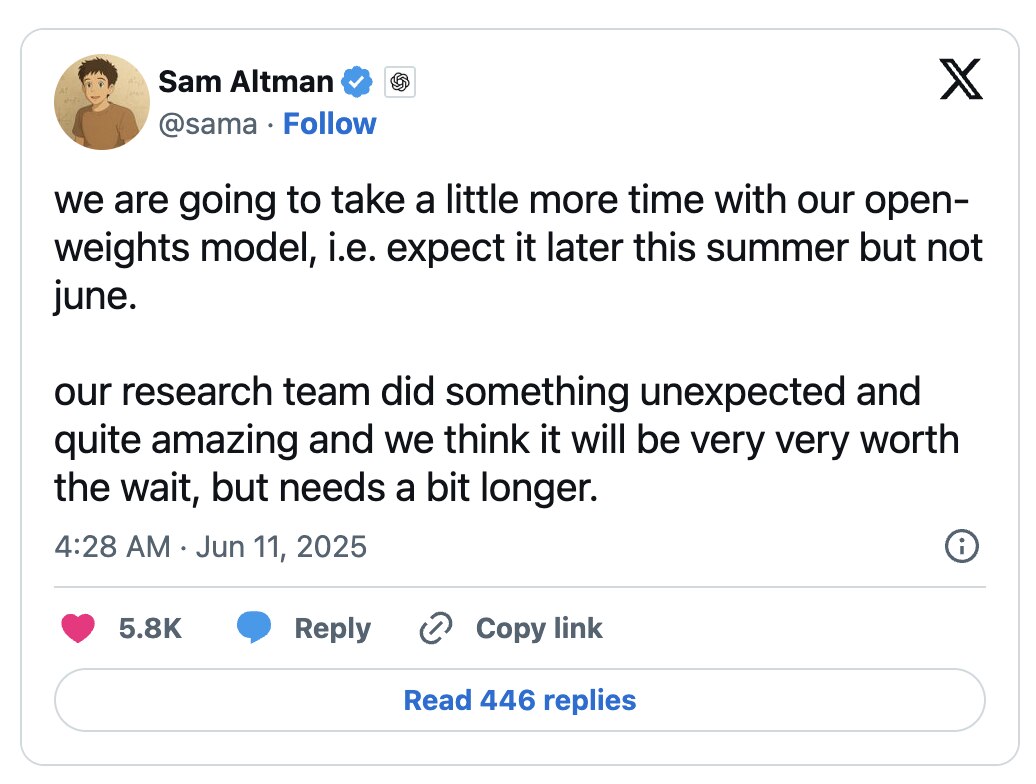Click the blue verified checkmark badge
This screenshot has height=784, width=1036.
[358, 82]
